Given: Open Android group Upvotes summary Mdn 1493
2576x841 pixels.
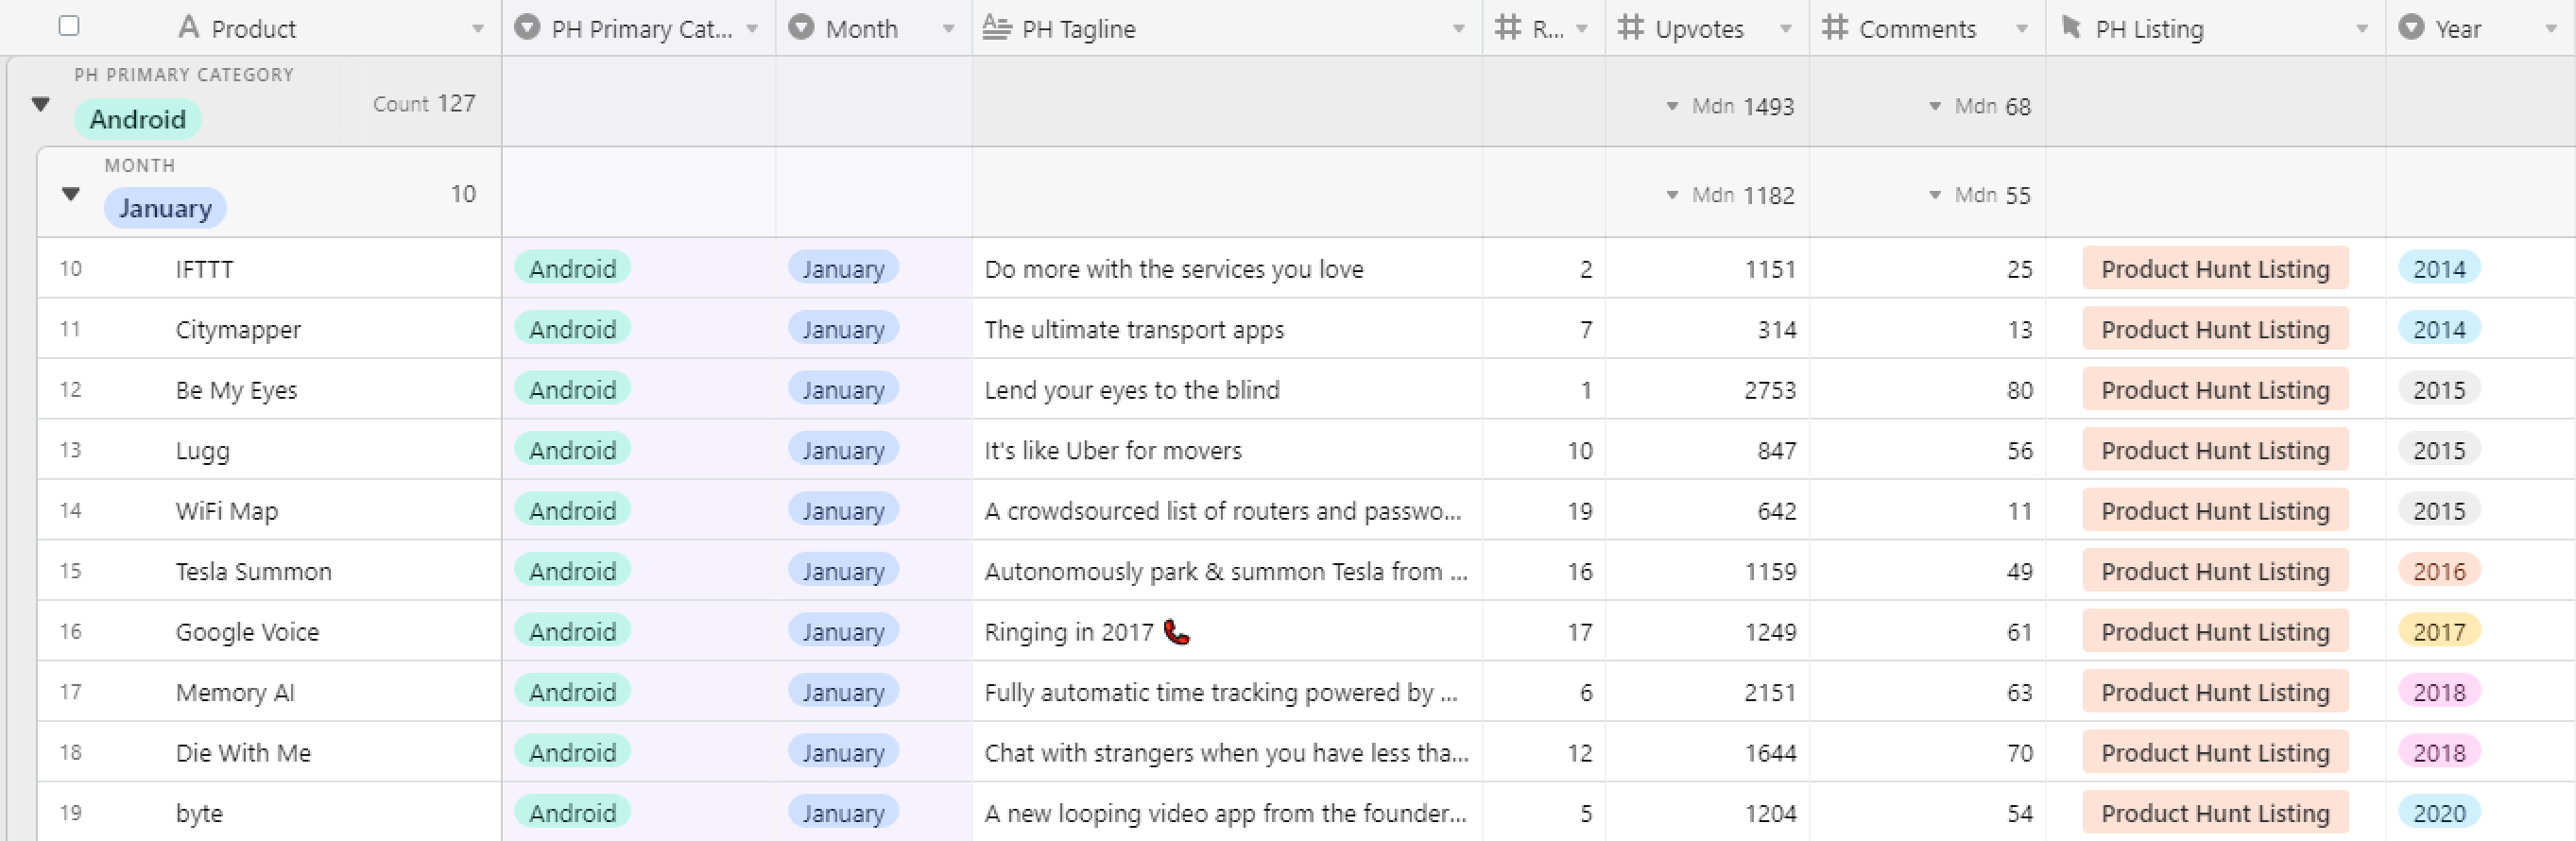Looking at the screenshot, I should coord(1730,106).
